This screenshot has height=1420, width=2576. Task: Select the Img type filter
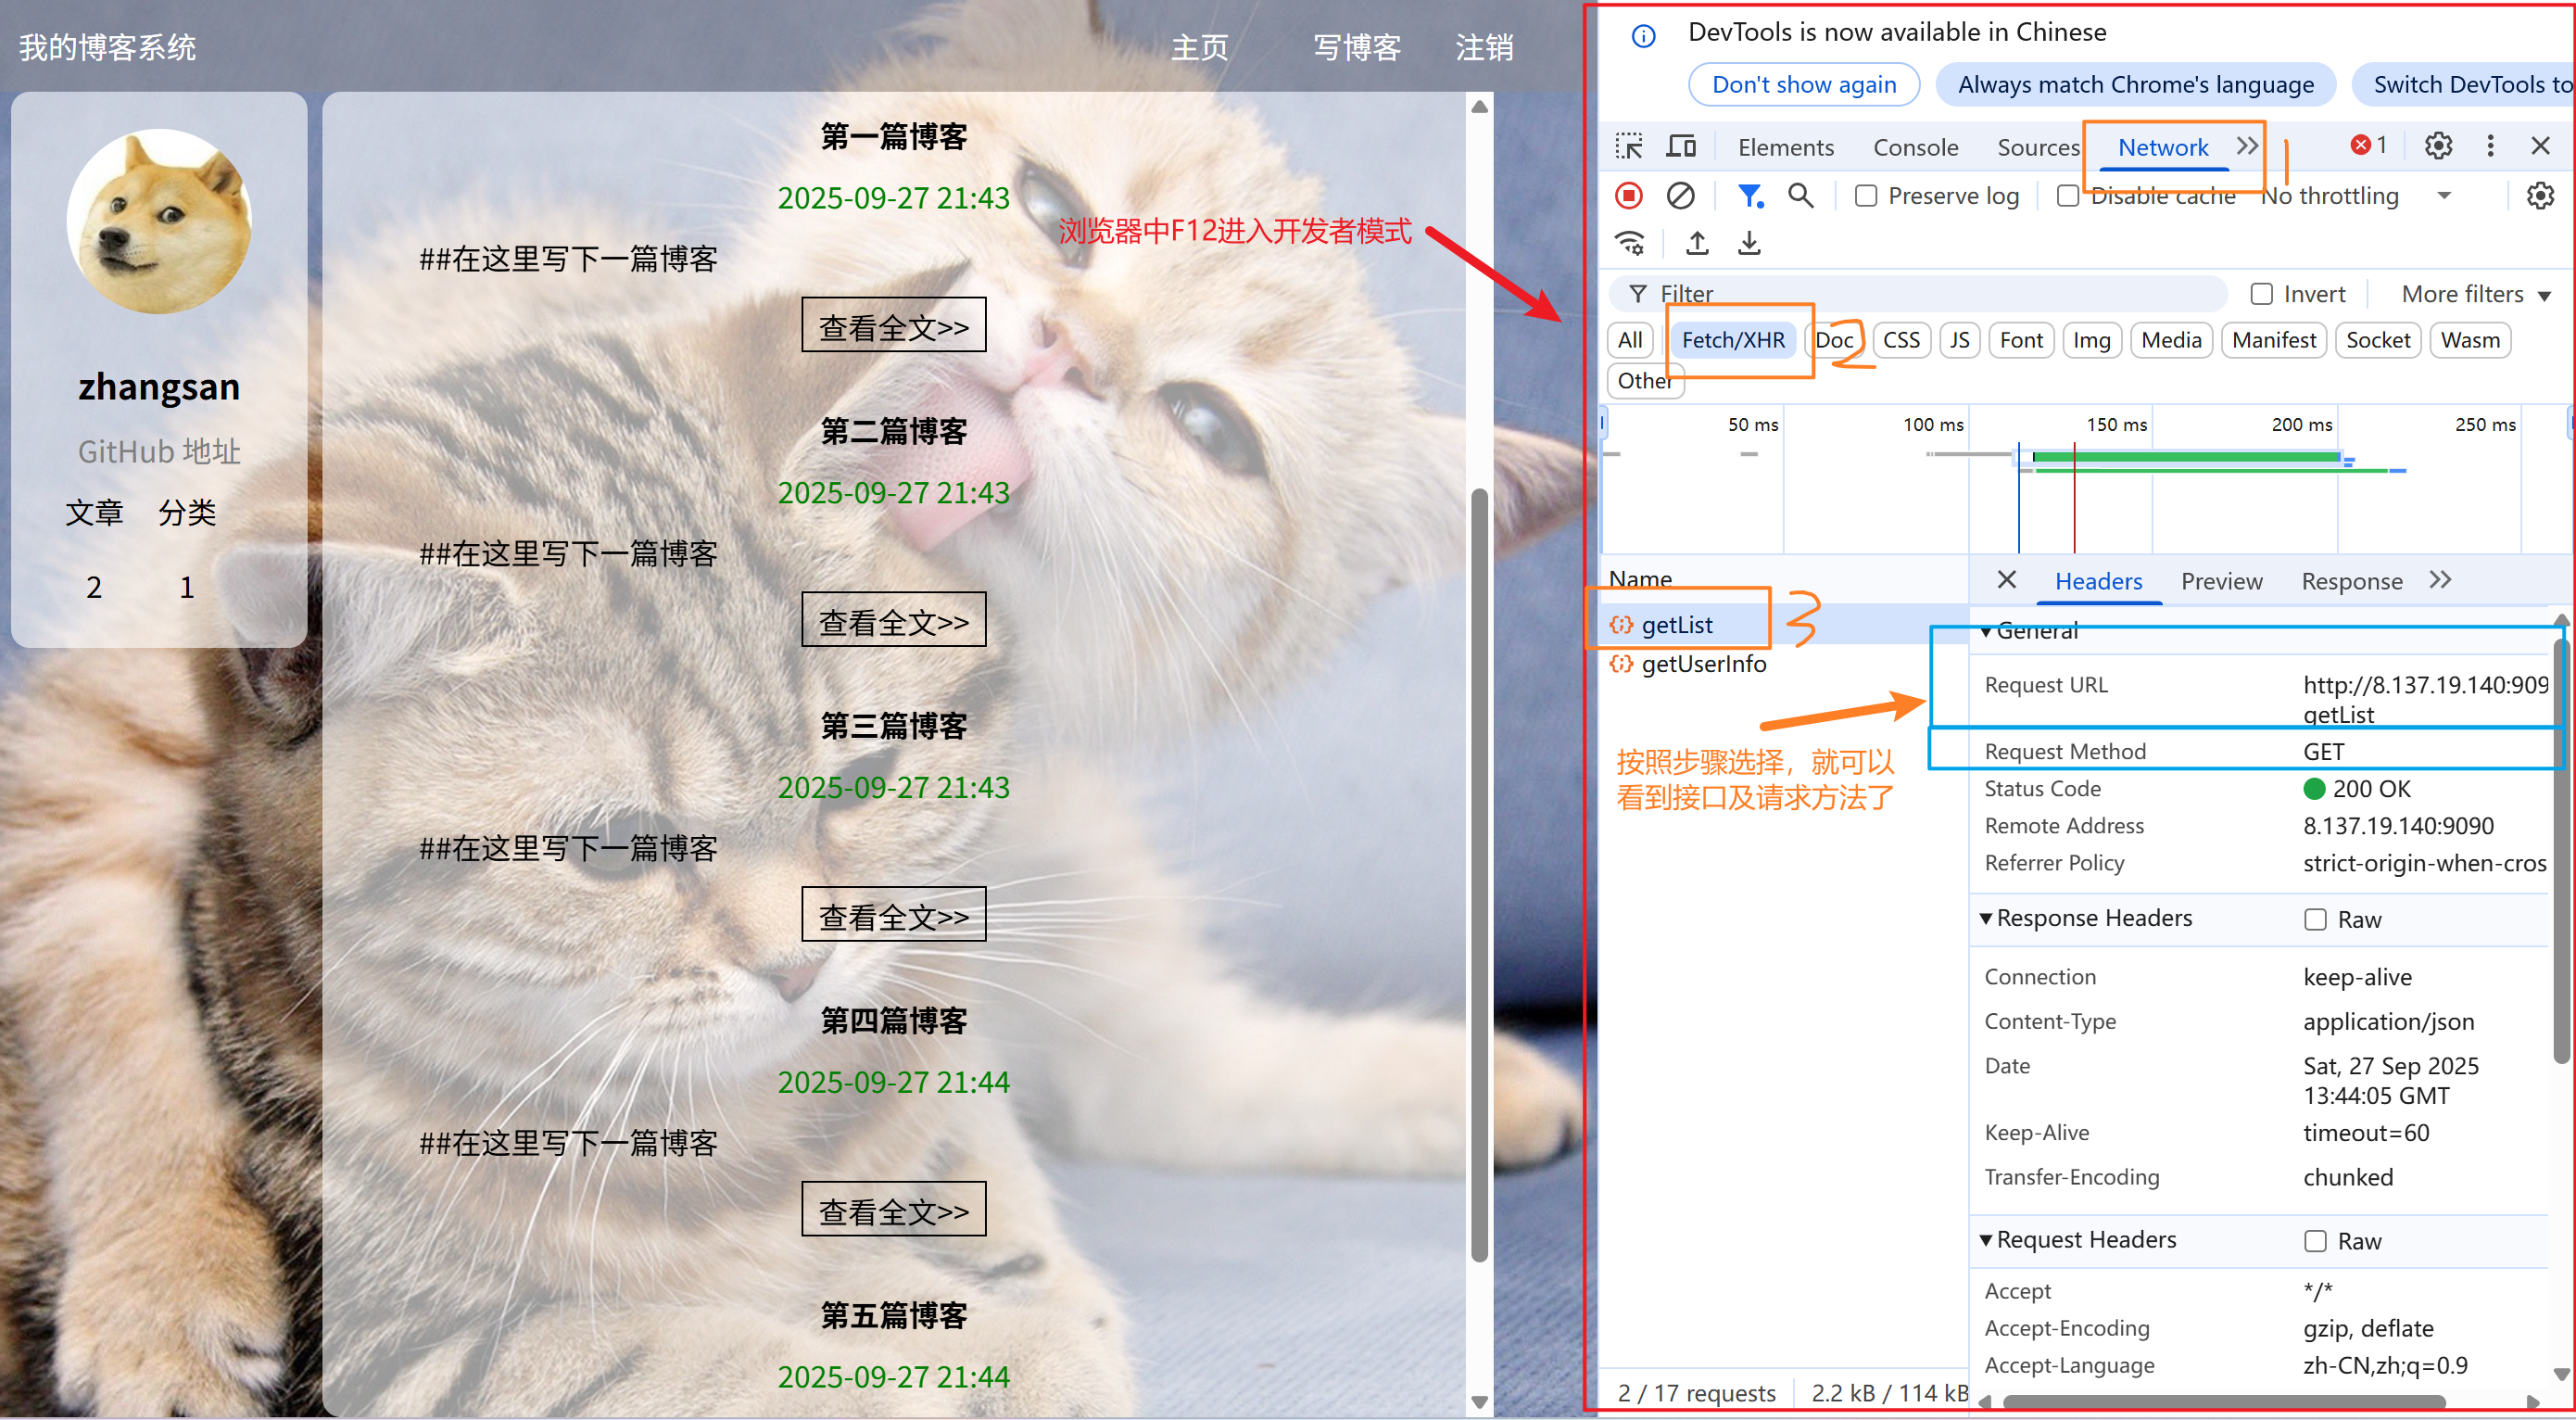coord(2091,340)
